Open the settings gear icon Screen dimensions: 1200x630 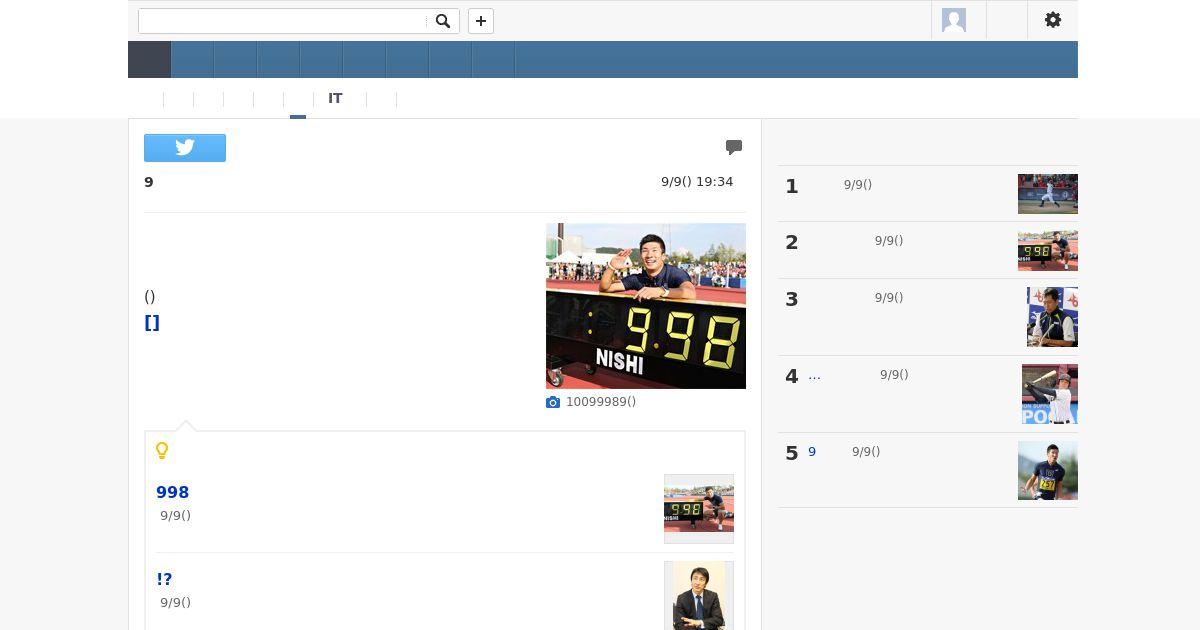(1053, 20)
